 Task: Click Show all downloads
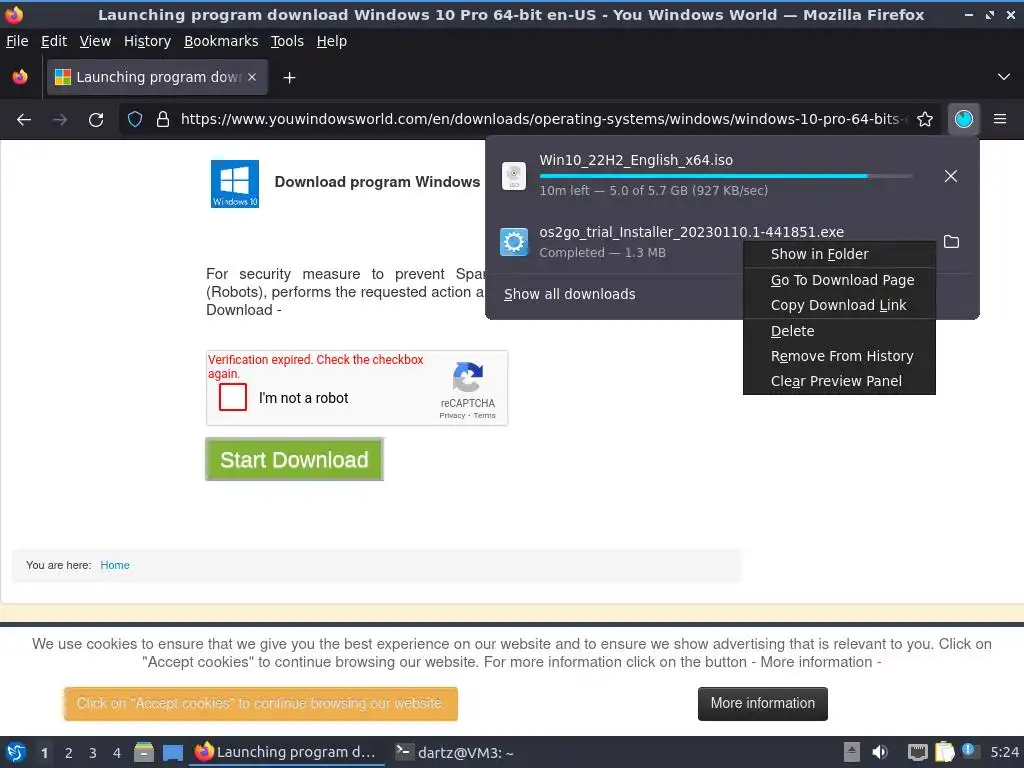point(569,294)
